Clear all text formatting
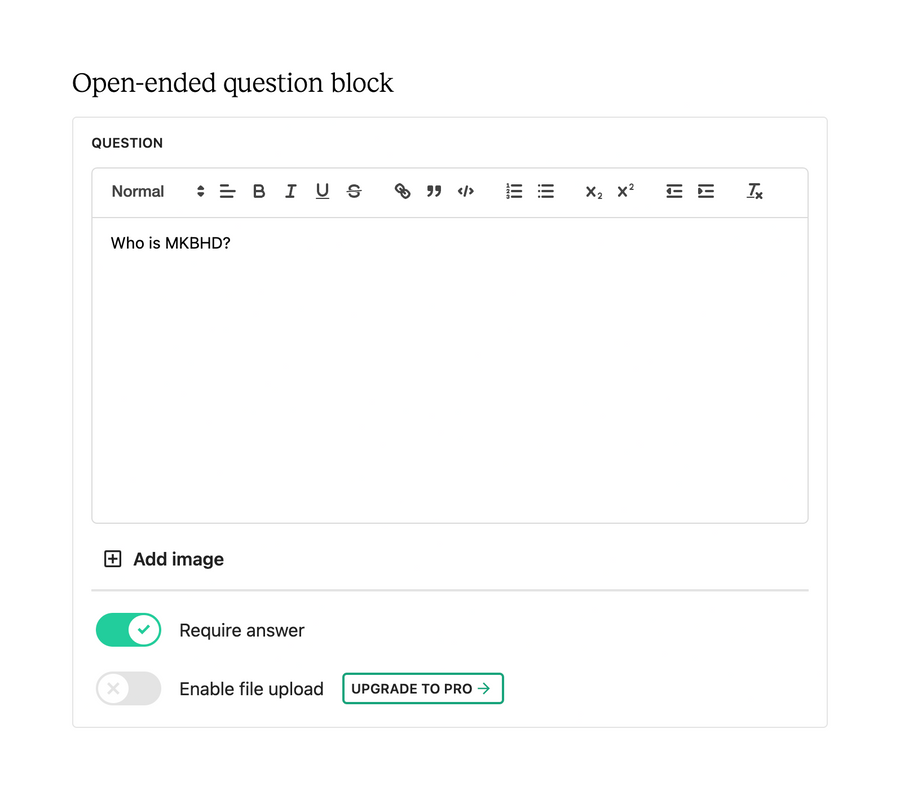Viewport: 900px width, 800px height. [x=754, y=191]
